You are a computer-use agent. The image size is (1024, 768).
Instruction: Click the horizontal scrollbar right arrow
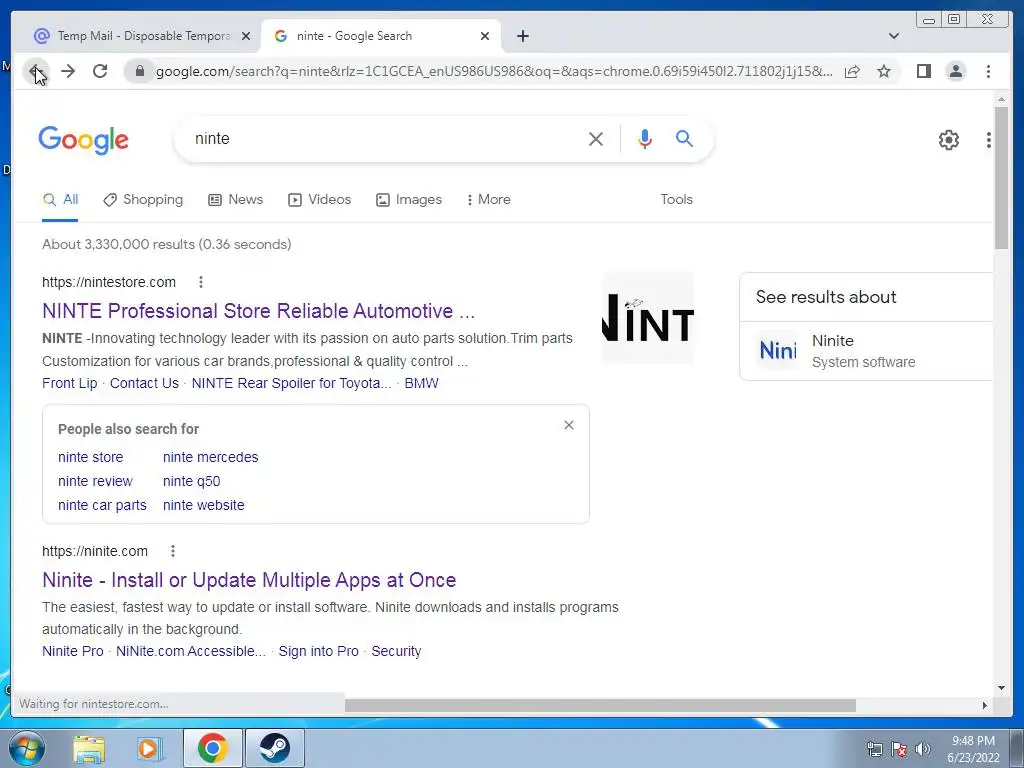(x=985, y=705)
